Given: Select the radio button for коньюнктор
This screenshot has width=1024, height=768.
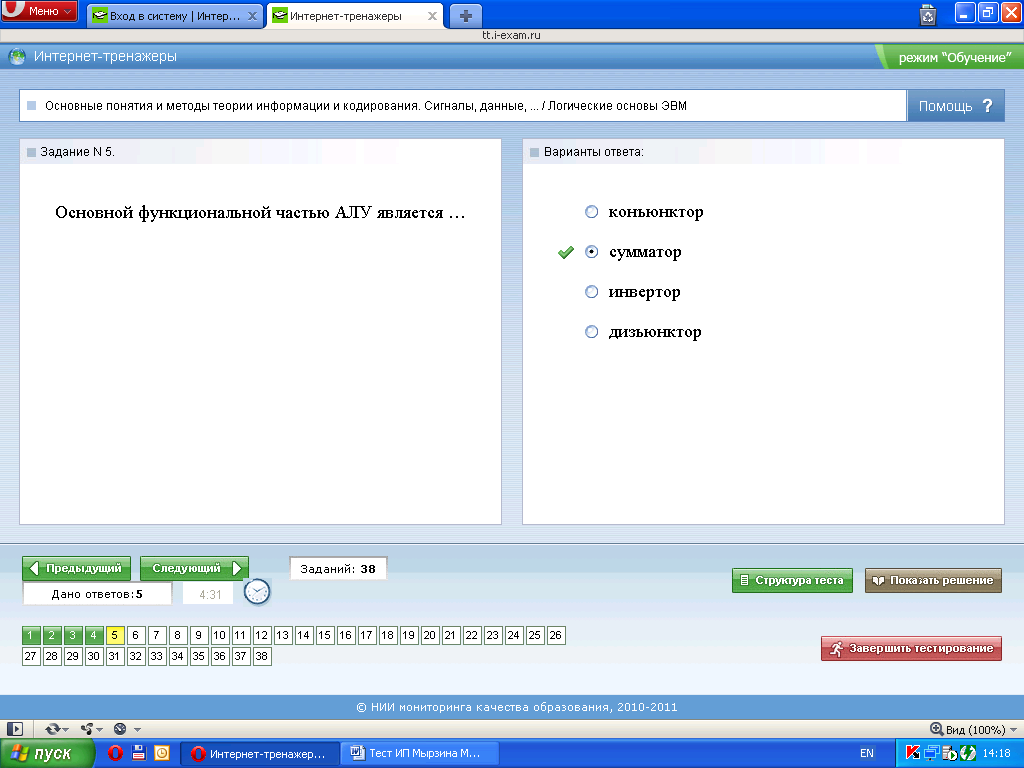Looking at the screenshot, I should point(592,212).
